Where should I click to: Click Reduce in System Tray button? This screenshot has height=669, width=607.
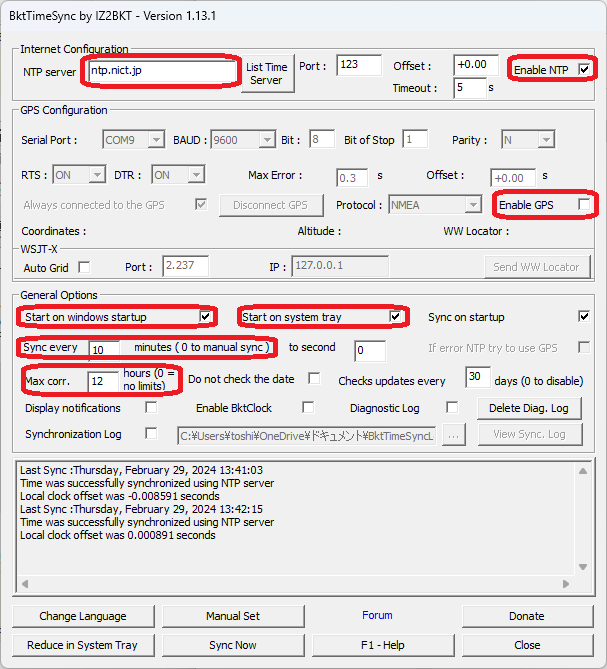83,645
